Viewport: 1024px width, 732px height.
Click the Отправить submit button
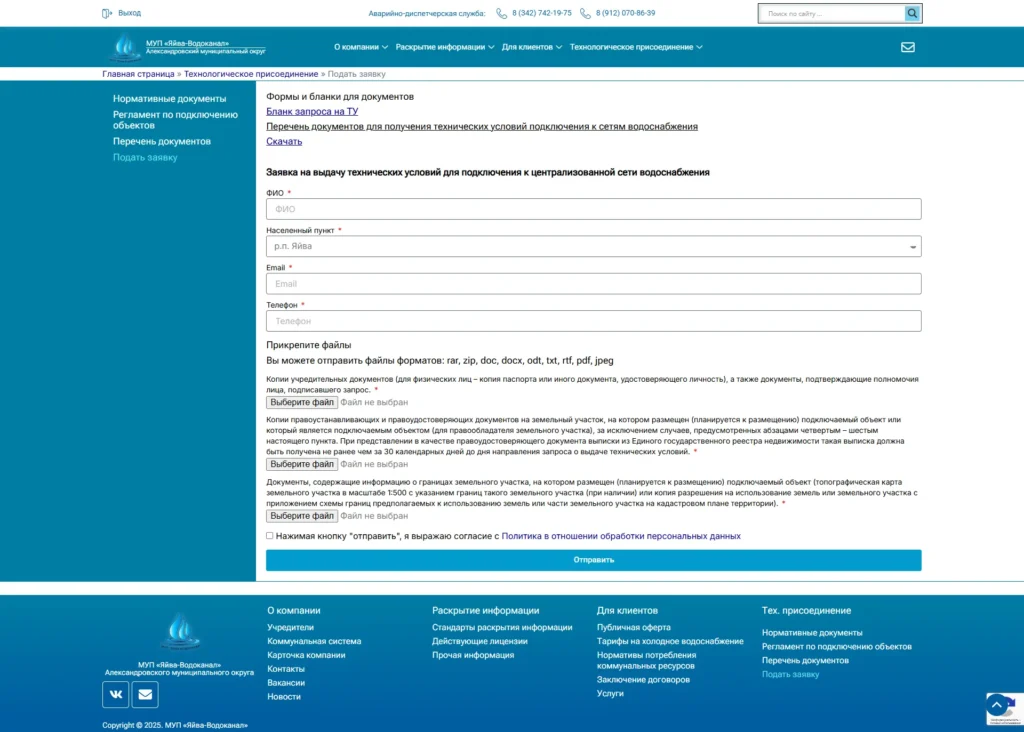(594, 560)
